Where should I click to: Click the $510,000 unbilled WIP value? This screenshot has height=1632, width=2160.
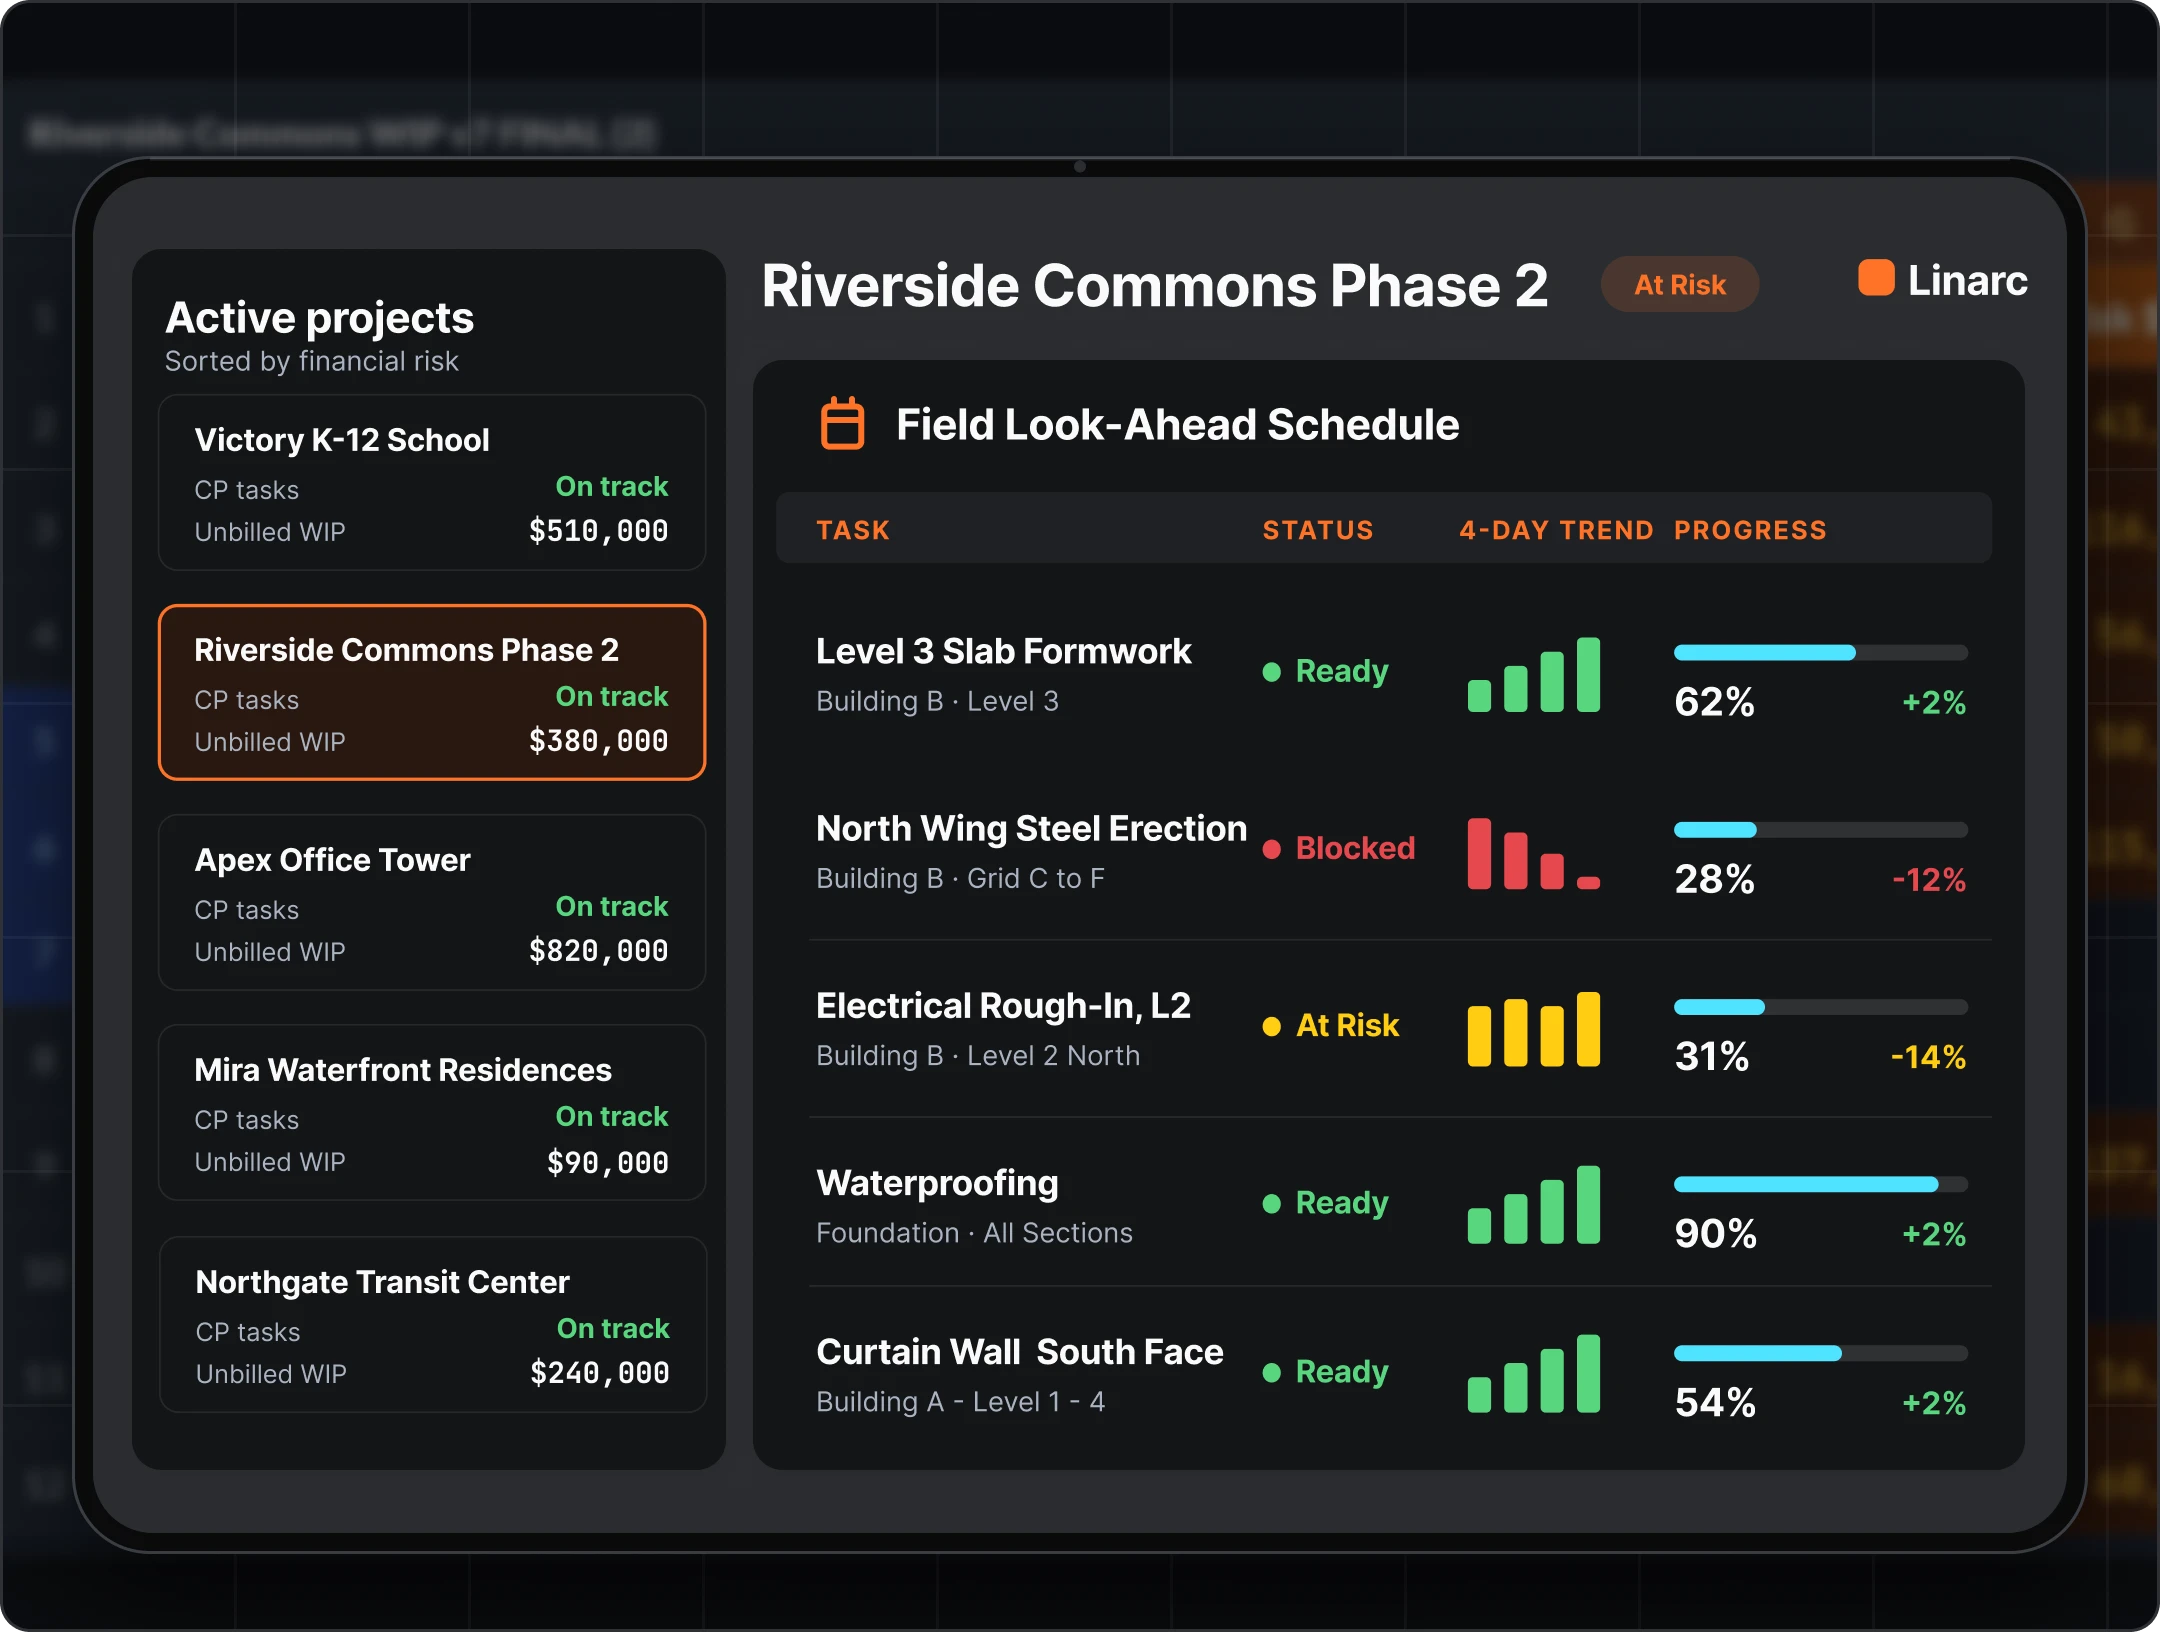(x=599, y=531)
